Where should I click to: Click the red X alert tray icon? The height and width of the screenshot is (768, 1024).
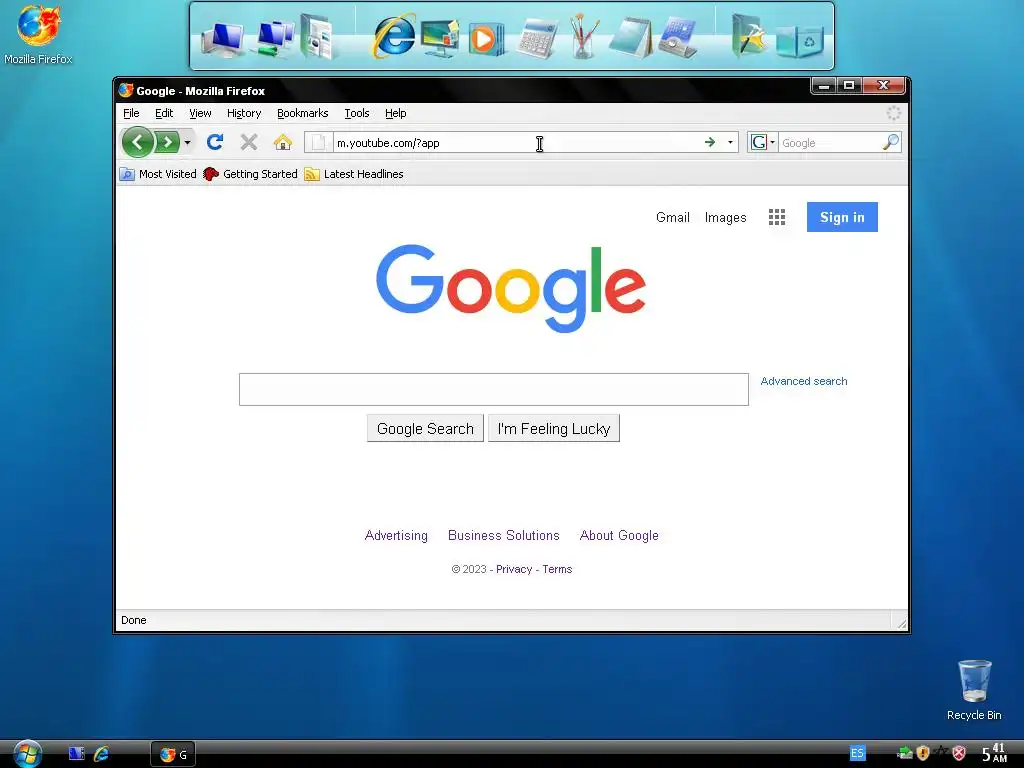tap(959, 753)
